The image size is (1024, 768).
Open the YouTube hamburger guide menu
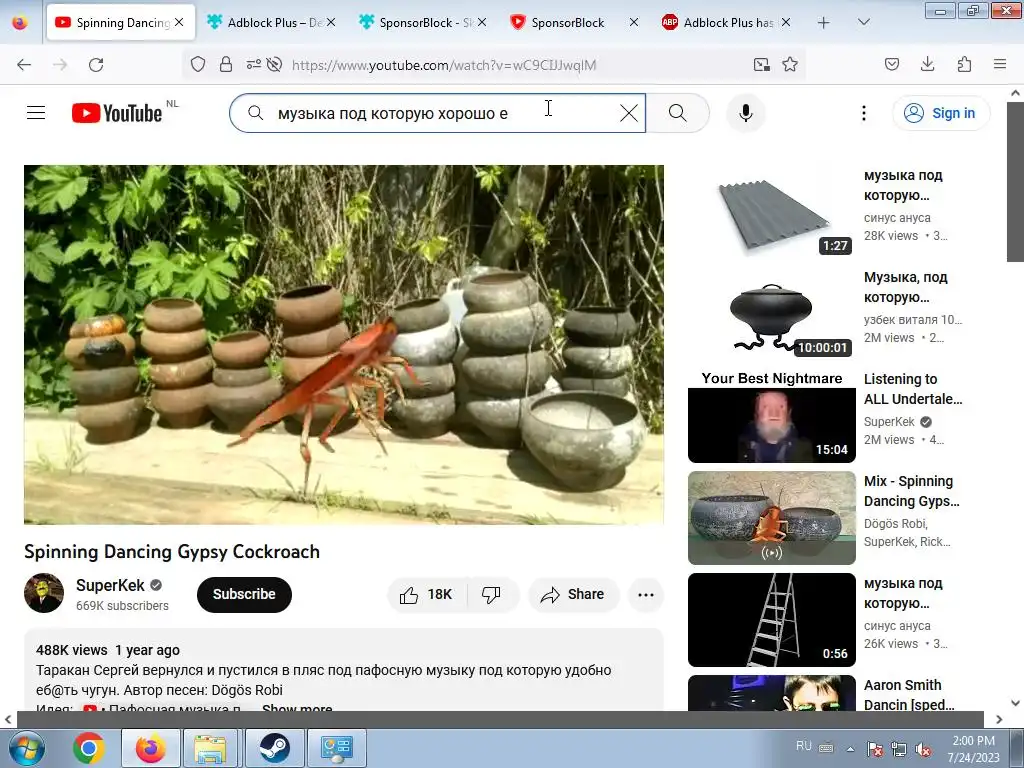[x=36, y=113]
